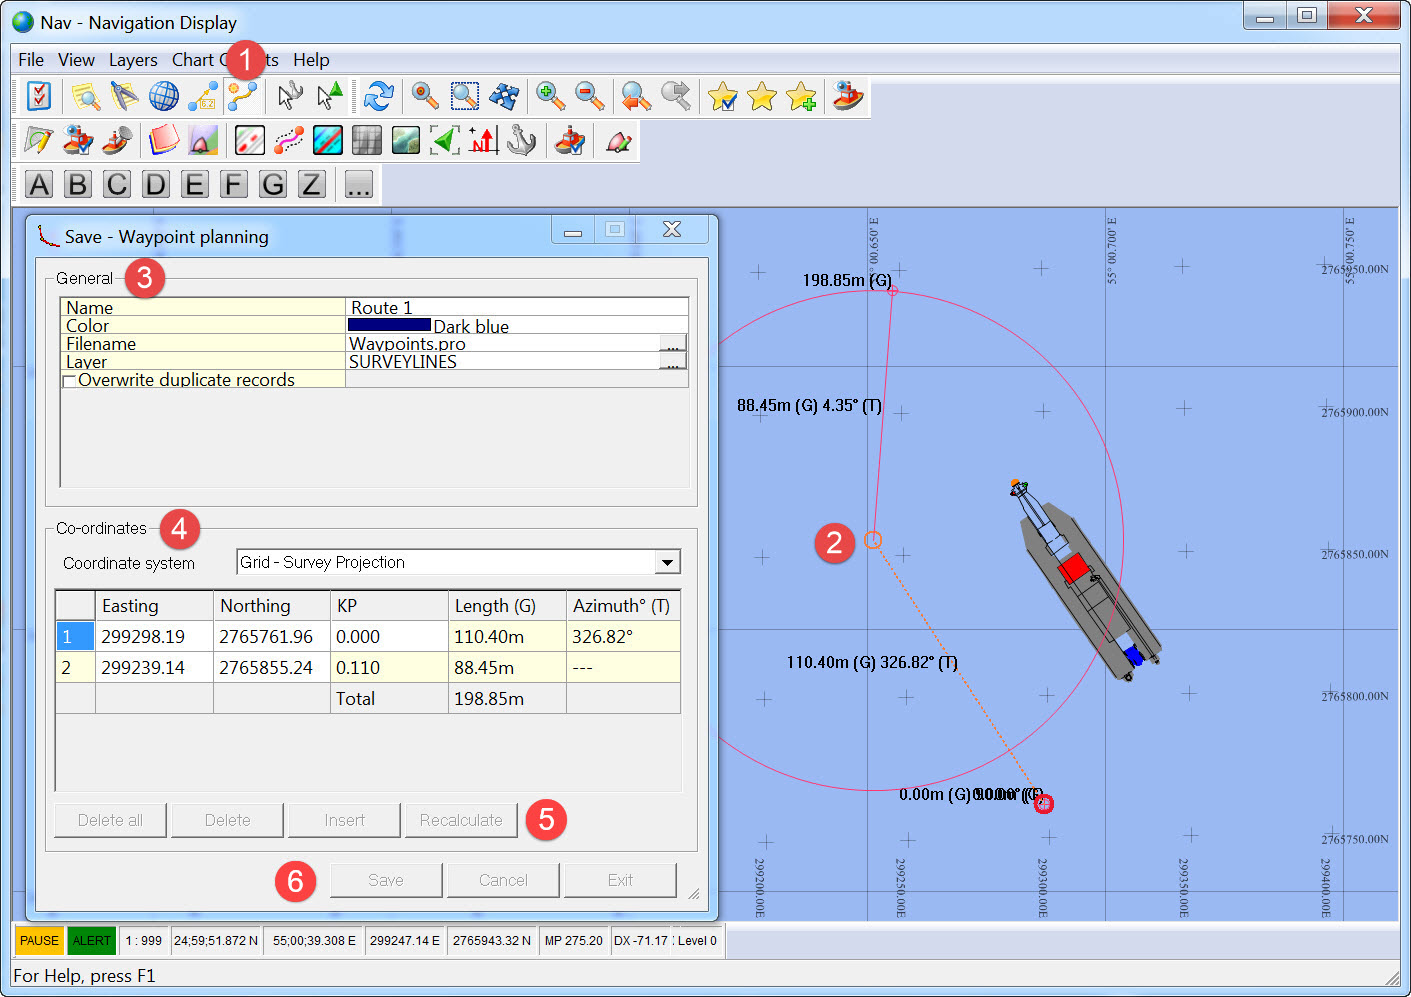
Task: Open the View menu
Action: pos(76,60)
